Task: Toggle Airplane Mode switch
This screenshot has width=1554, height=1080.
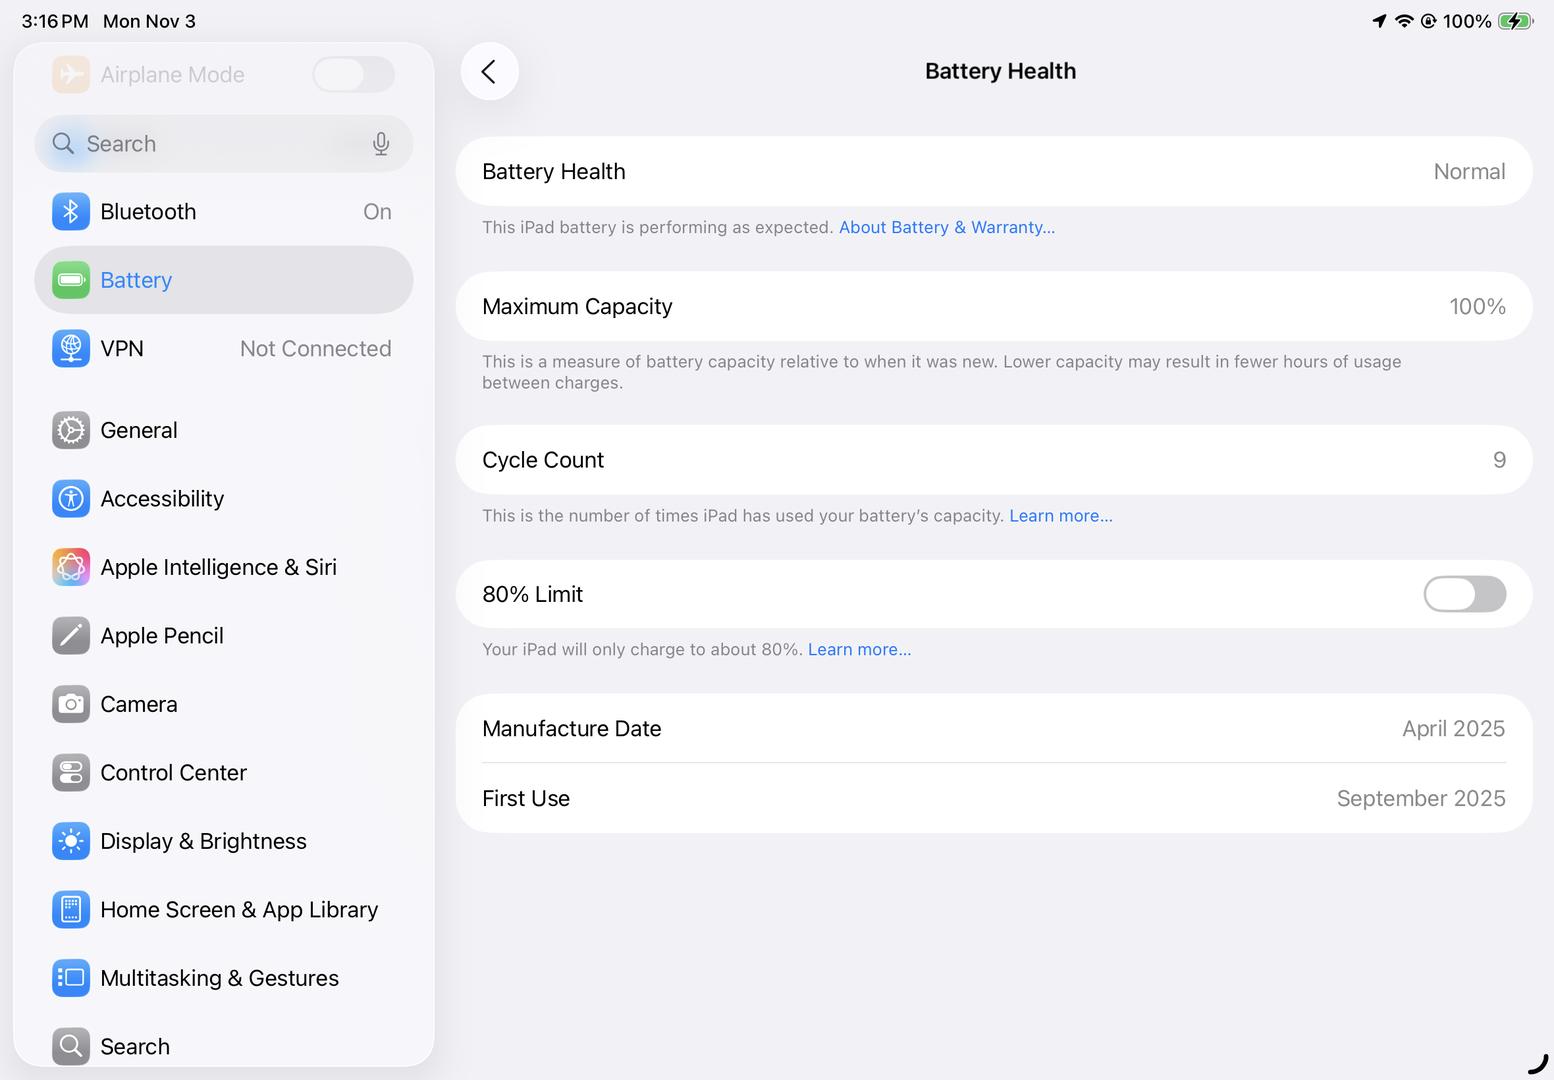Action: tap(353, 75)
